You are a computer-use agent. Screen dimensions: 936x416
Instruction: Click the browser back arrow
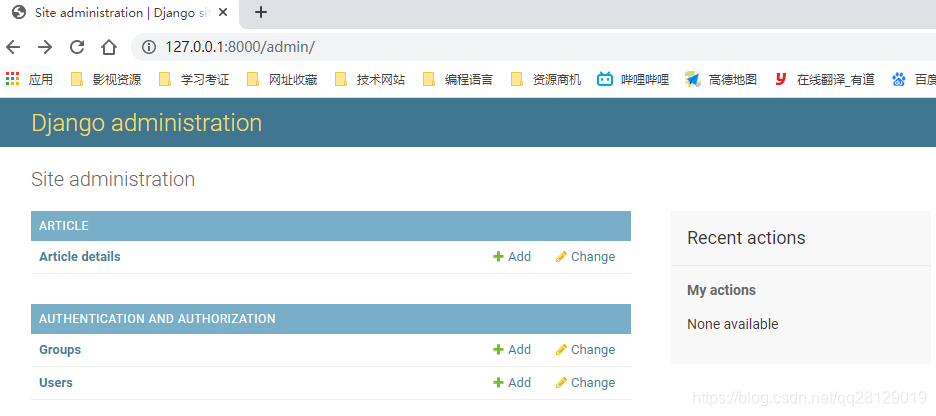tap(13, 47)
